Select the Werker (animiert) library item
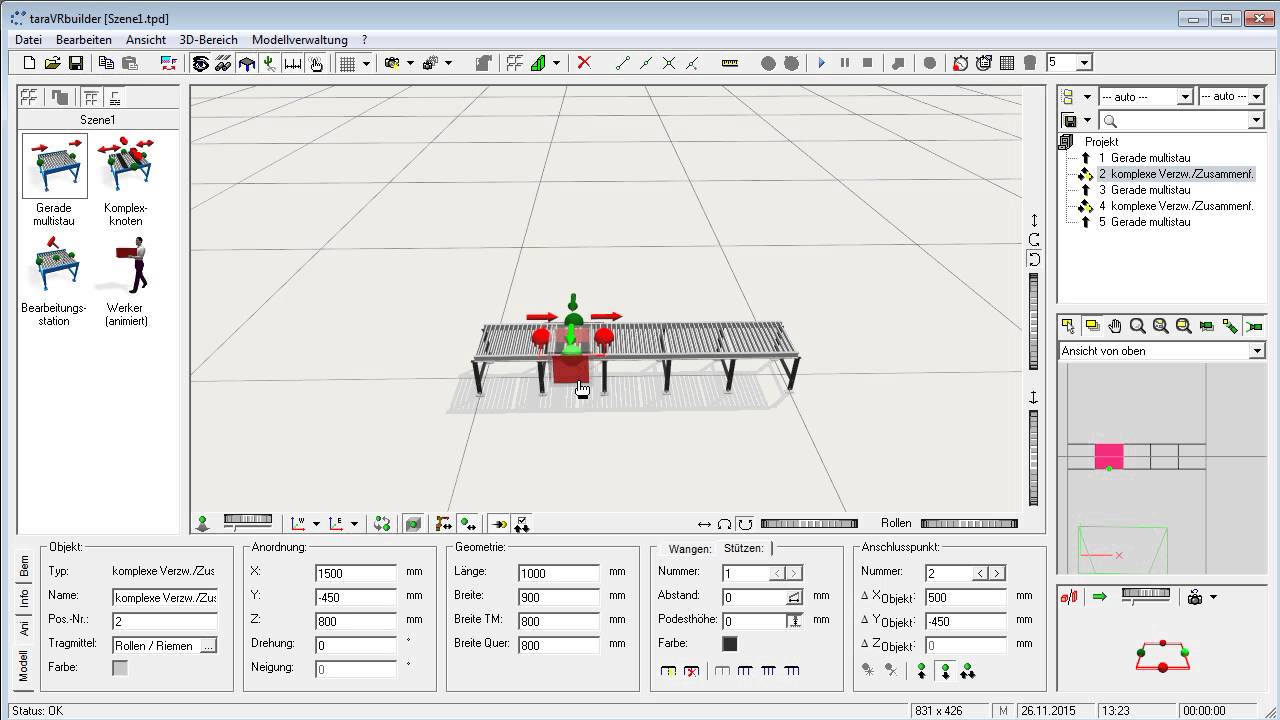Screen dimensions: 1280x720 (126, 265)
